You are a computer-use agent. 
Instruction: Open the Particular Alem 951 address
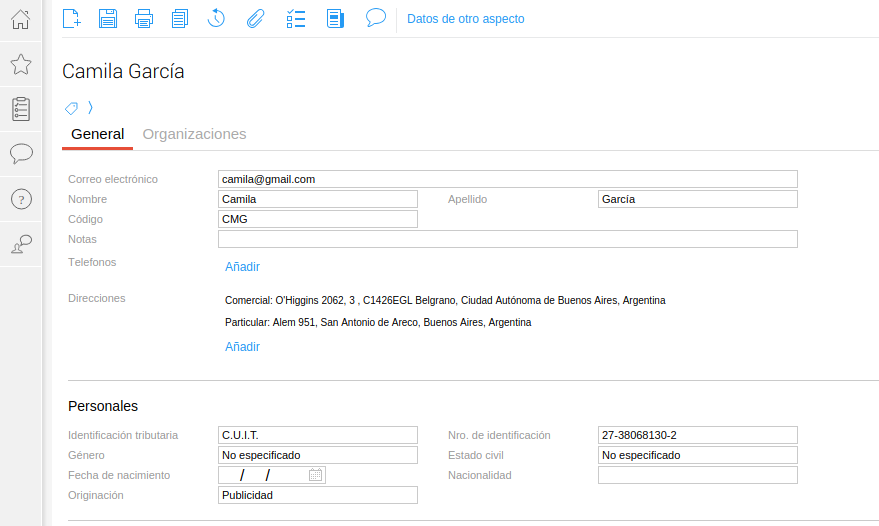pyautogui.click(x=378, y=322)
